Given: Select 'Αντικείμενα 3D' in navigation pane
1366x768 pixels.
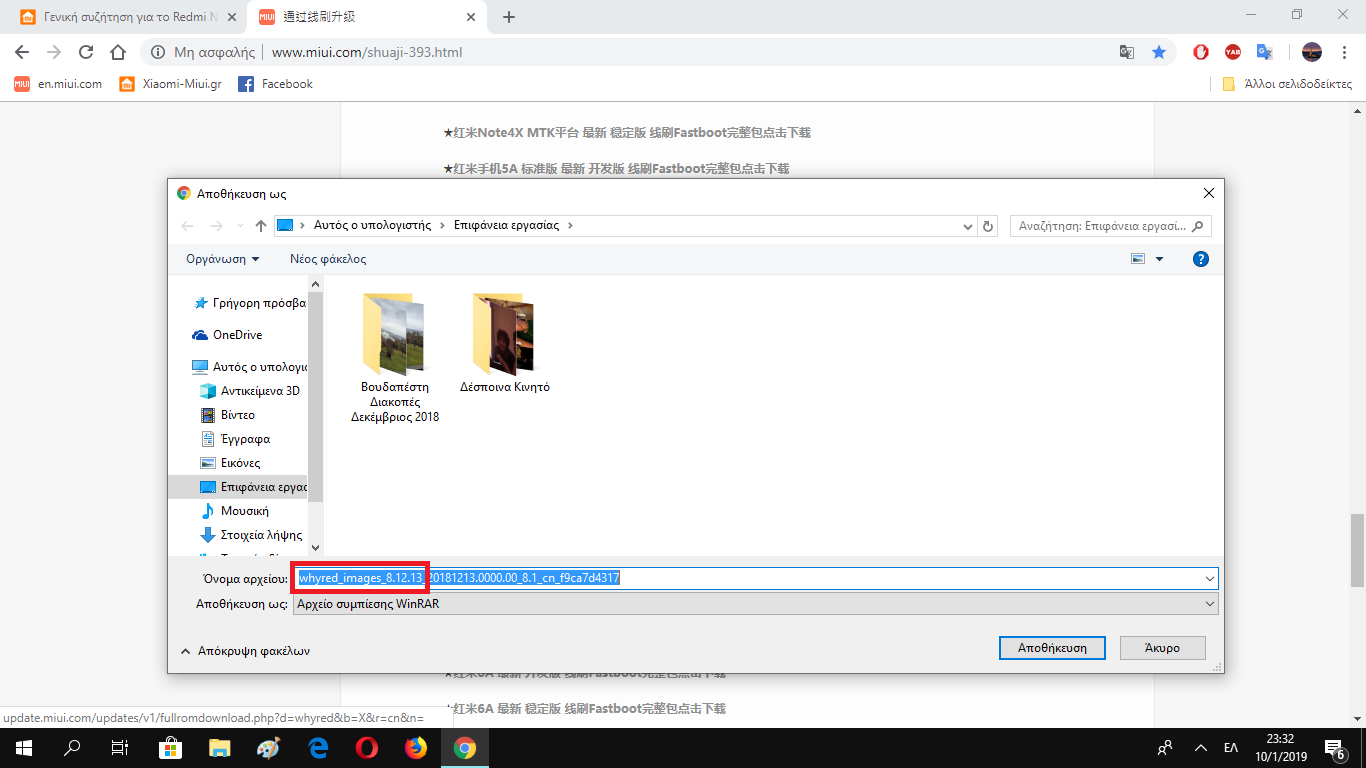Looking at the screenshot, I should point(250,391).
